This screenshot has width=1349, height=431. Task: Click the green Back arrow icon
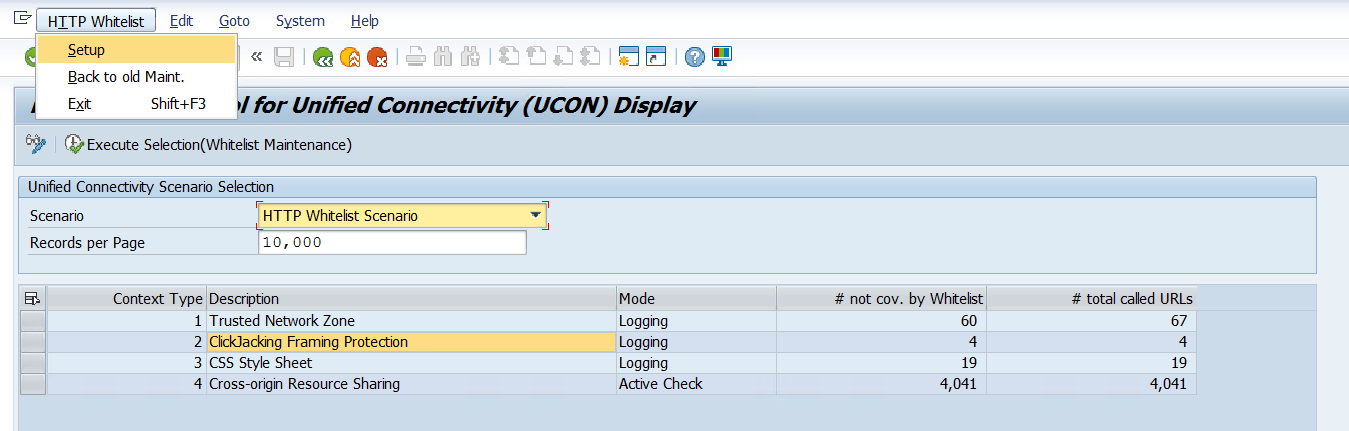click(323, 58)
